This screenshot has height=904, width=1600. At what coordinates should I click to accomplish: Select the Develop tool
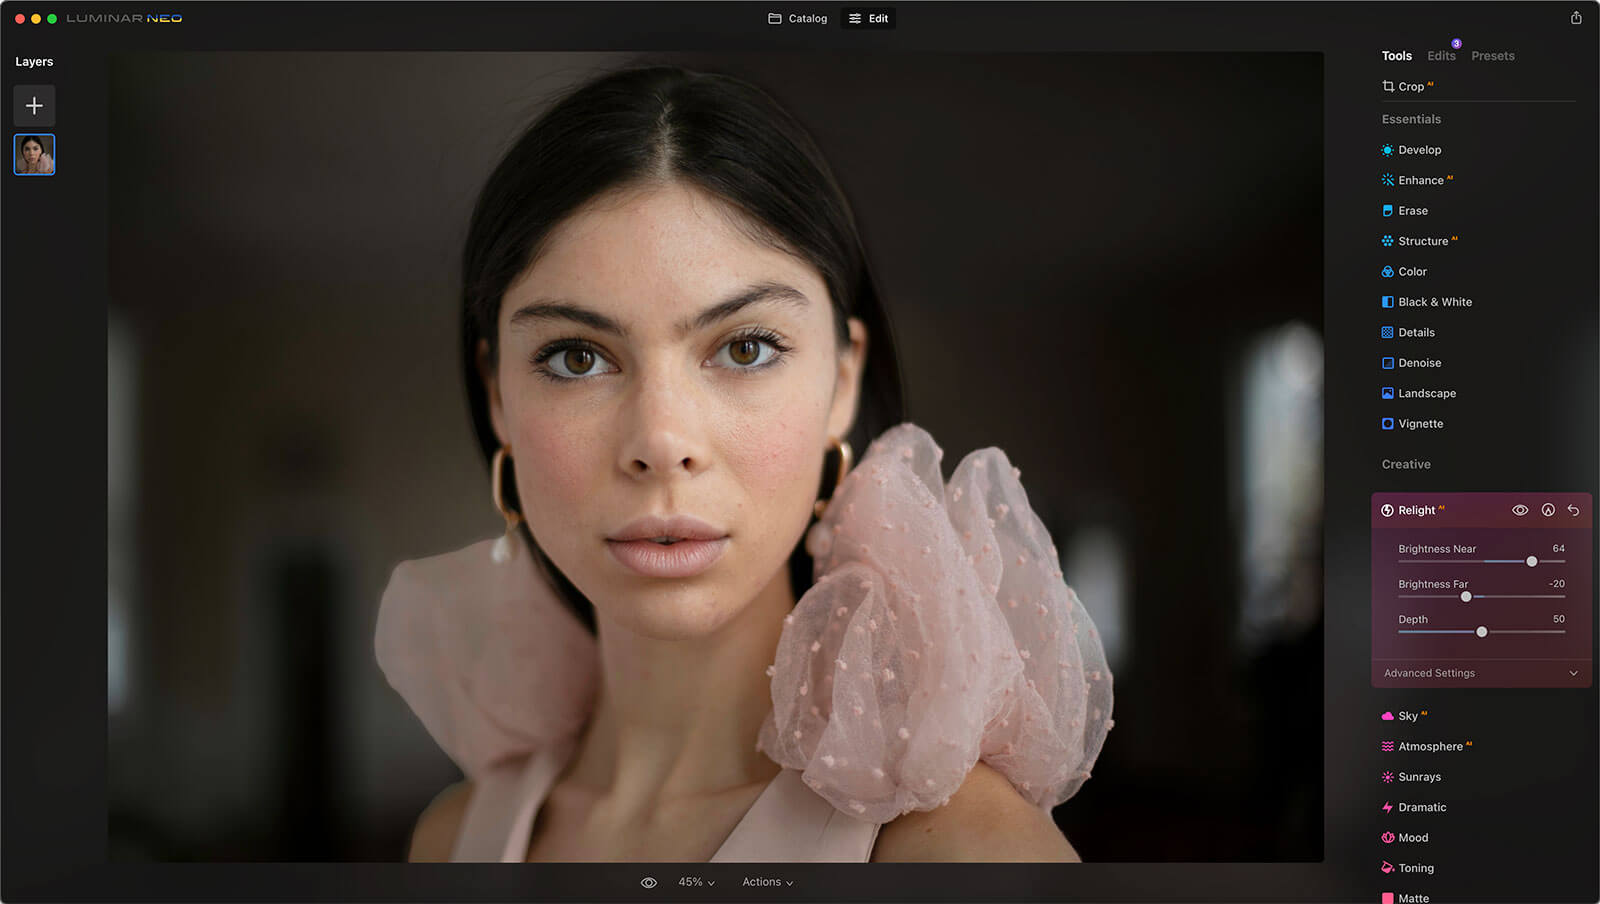coord(1418,150)
